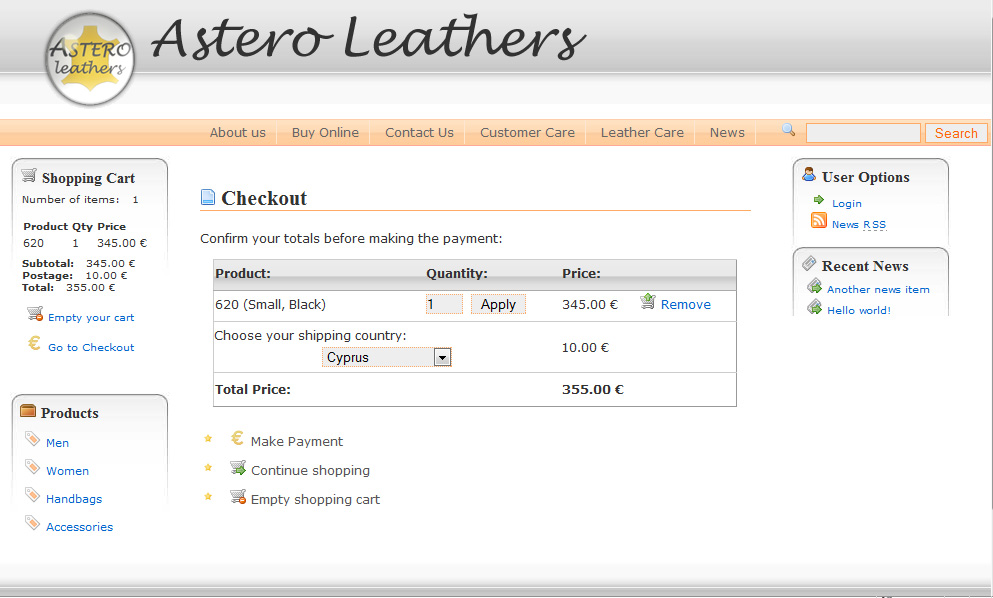Click the tag icon next to Handbags
The height and width of the screenshot is (598, 993).
32,496
